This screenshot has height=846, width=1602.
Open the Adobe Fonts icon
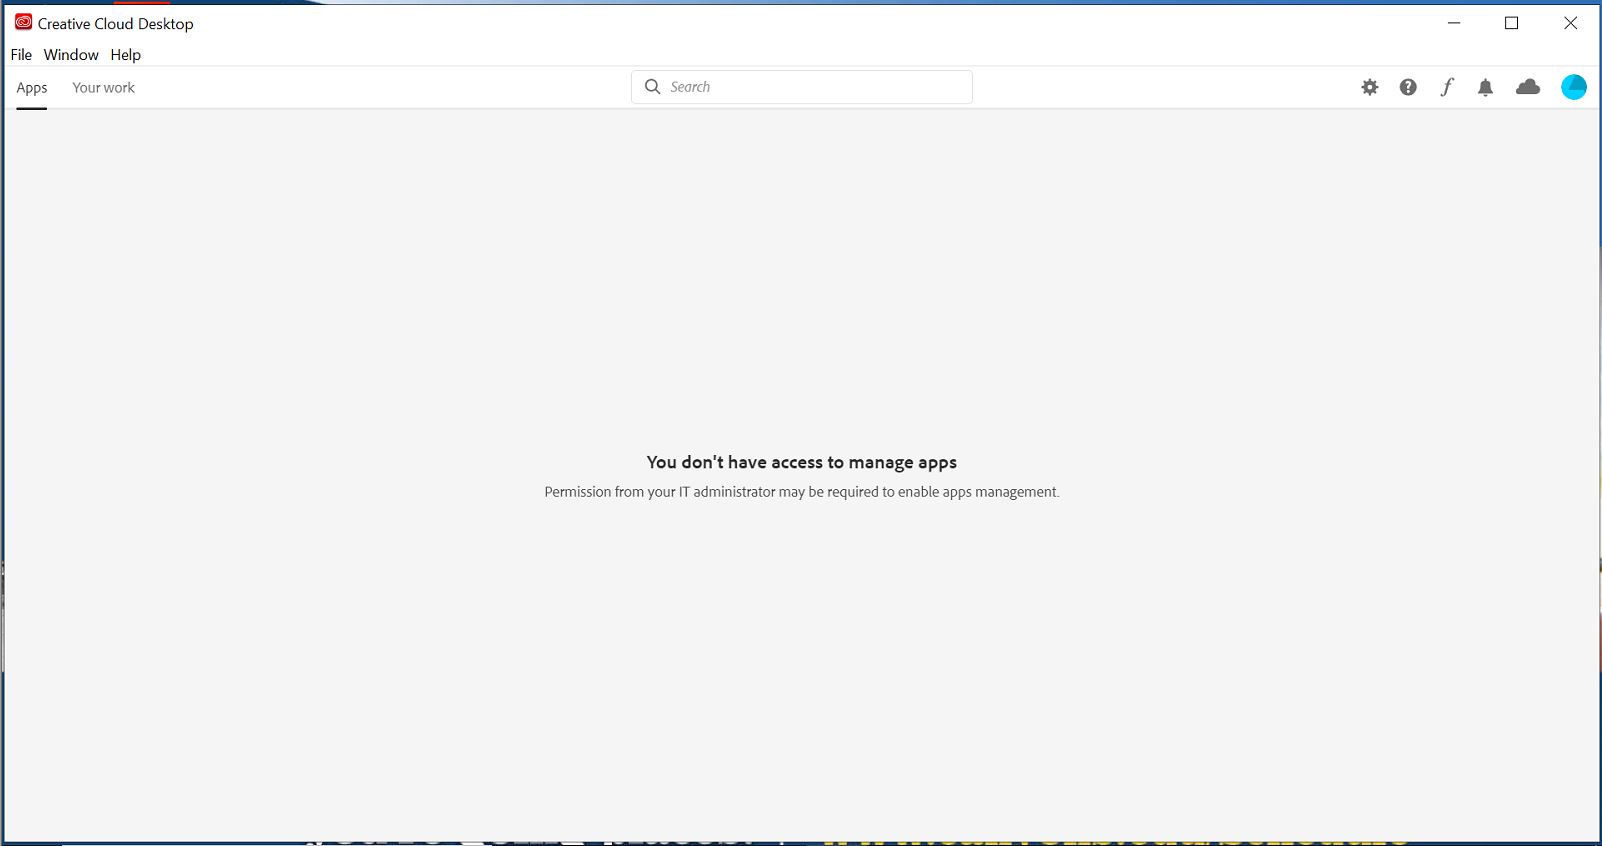1447,87
